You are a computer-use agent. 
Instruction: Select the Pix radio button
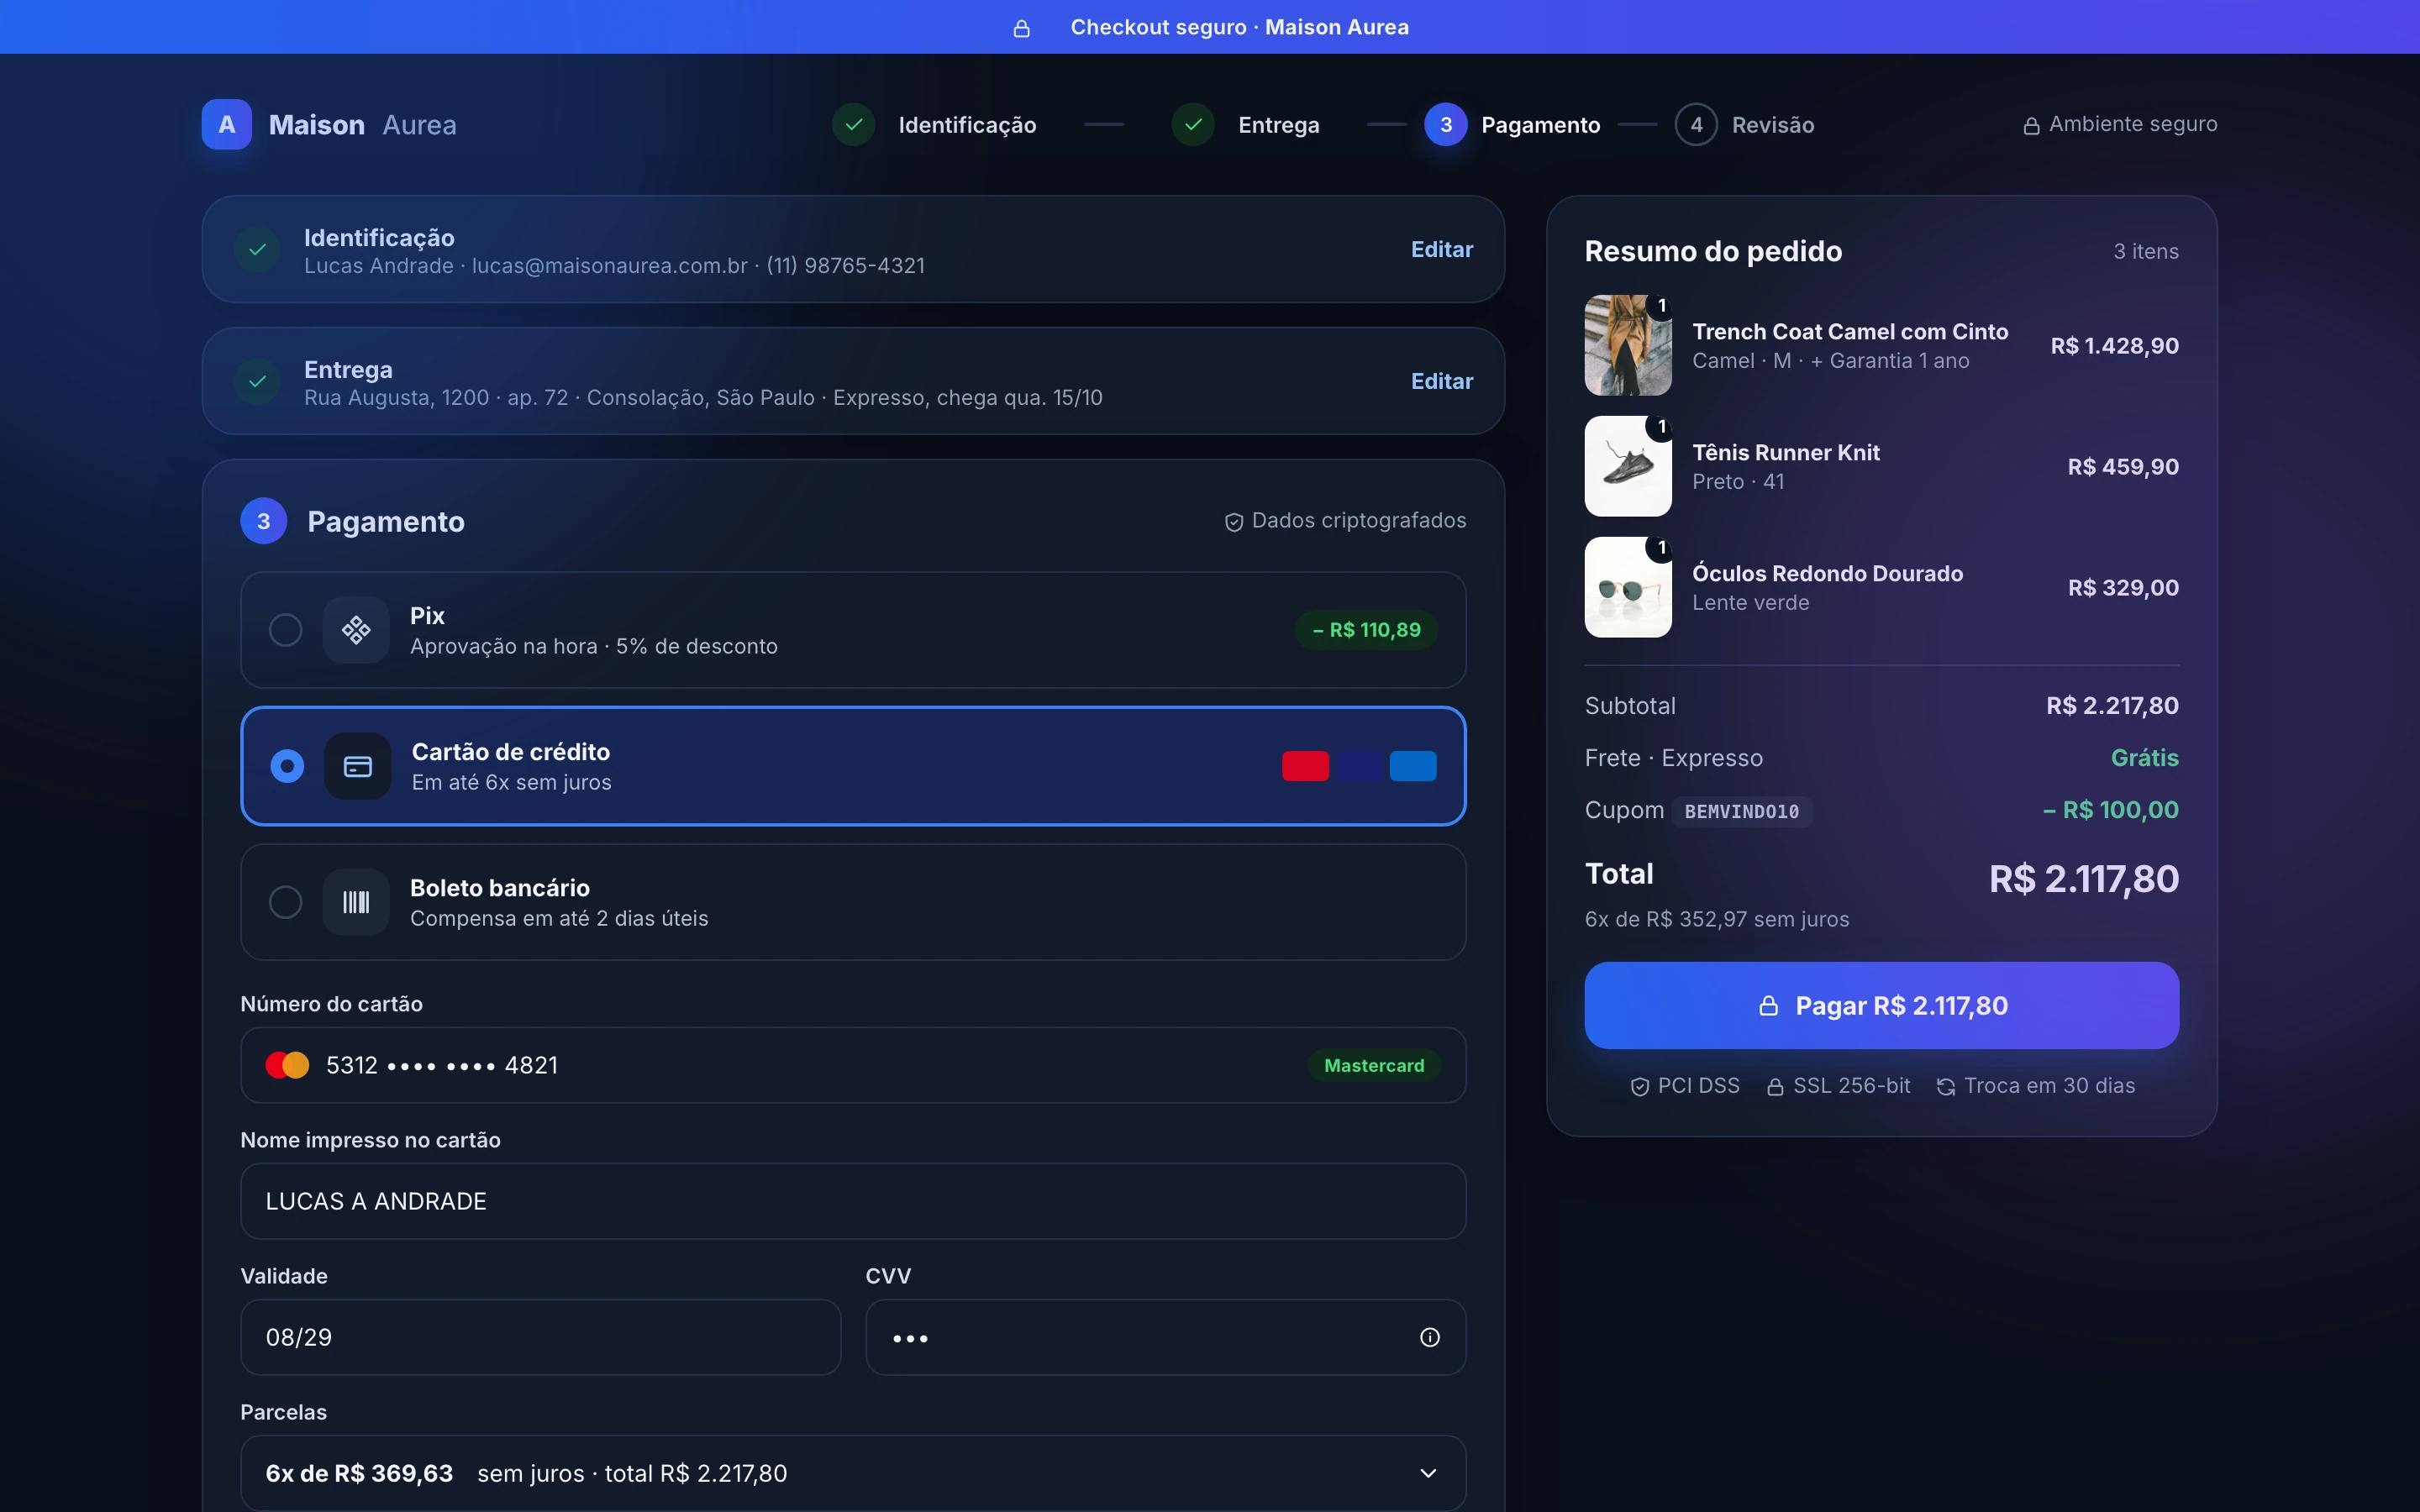(286, 630)
